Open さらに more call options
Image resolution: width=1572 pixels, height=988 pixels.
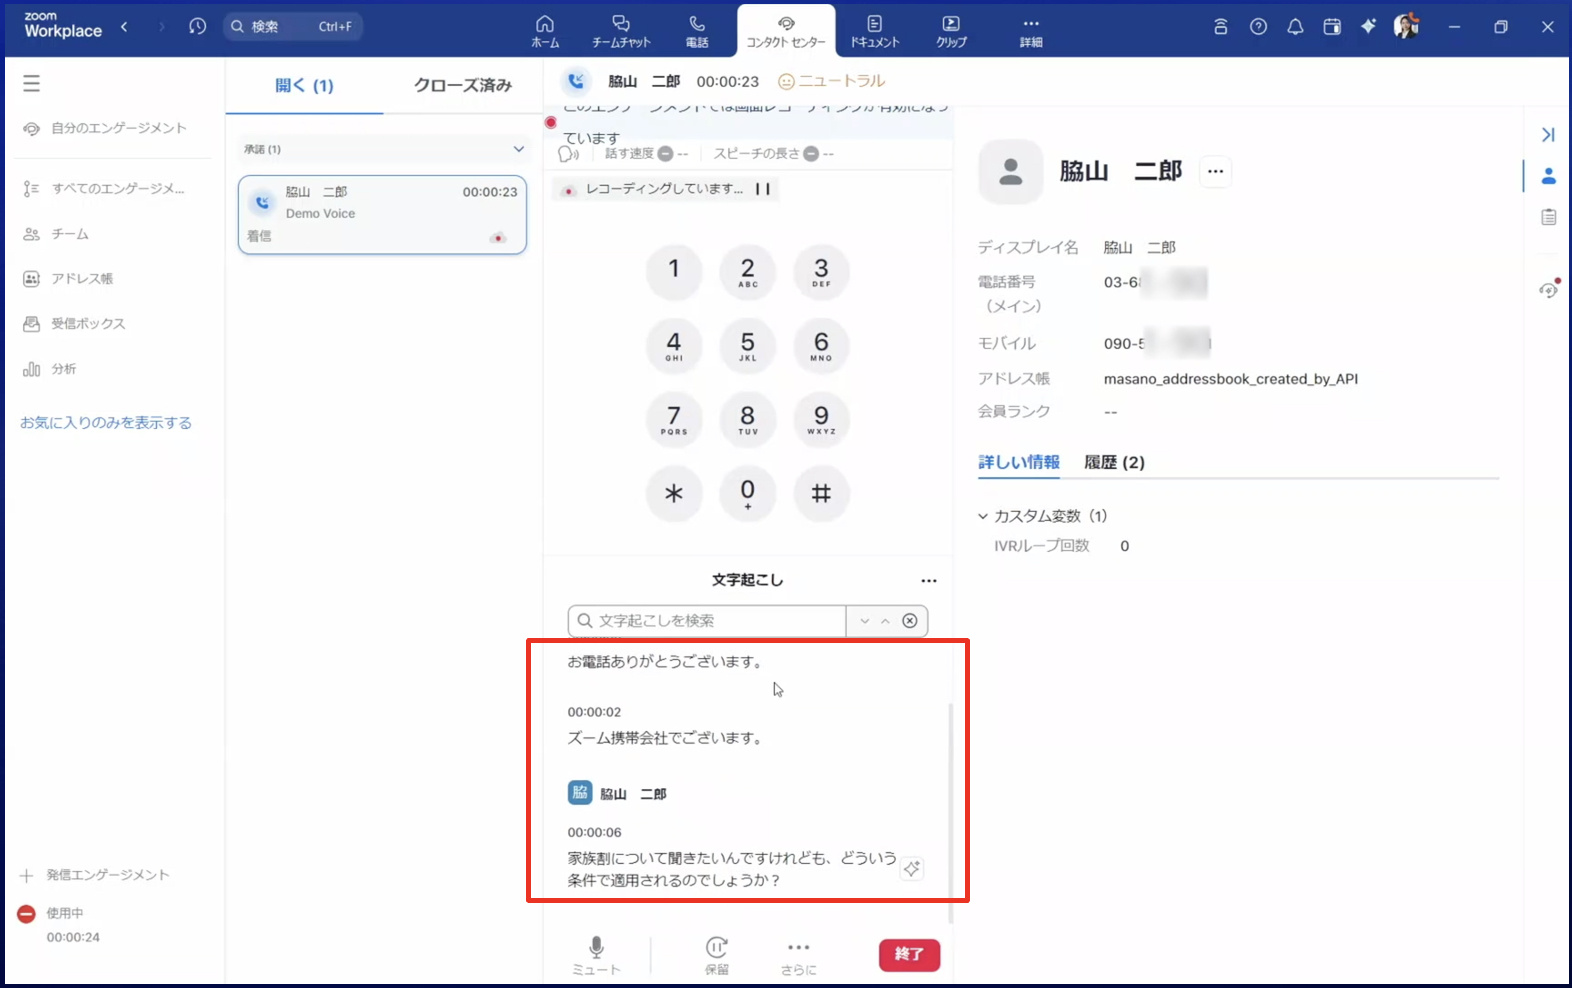point(798,956)
